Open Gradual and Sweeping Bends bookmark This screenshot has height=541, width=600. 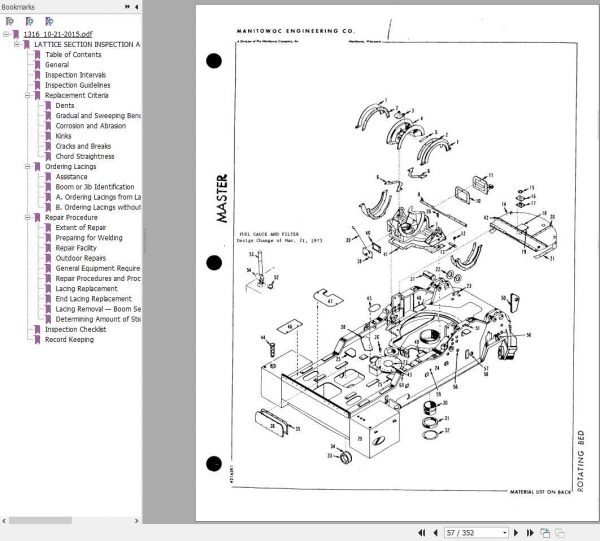(98, 116)
